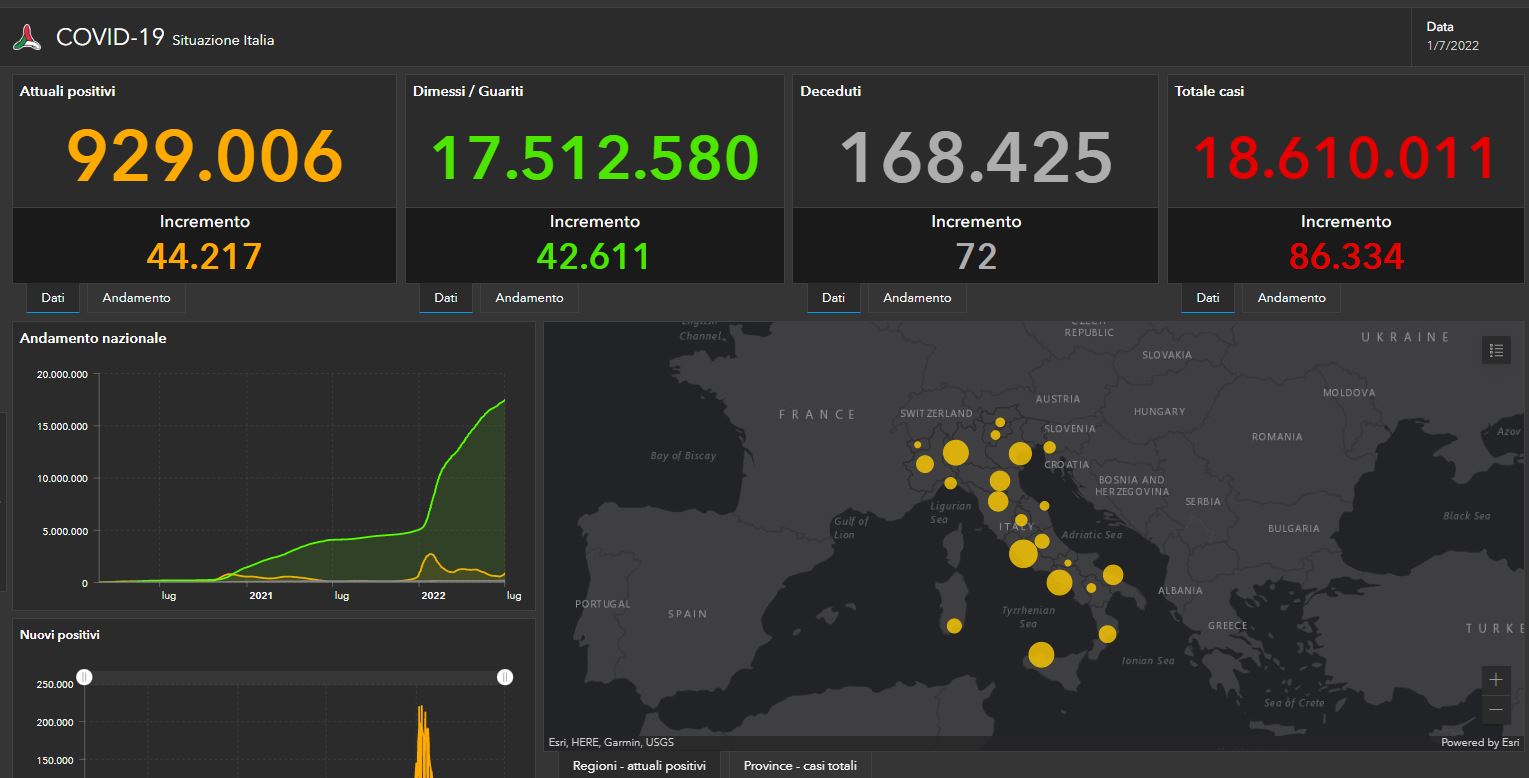This screenshot has width=1529, height=778.
Task: Click the green increment value 42.611
Action: [x=594, y=256]
